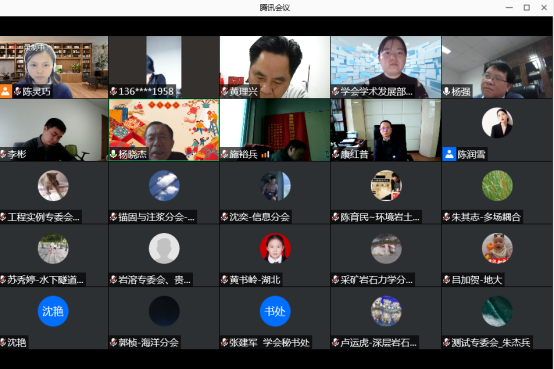
Task: Select 陈润雪's round profile avatar
Action: point(497,123)
